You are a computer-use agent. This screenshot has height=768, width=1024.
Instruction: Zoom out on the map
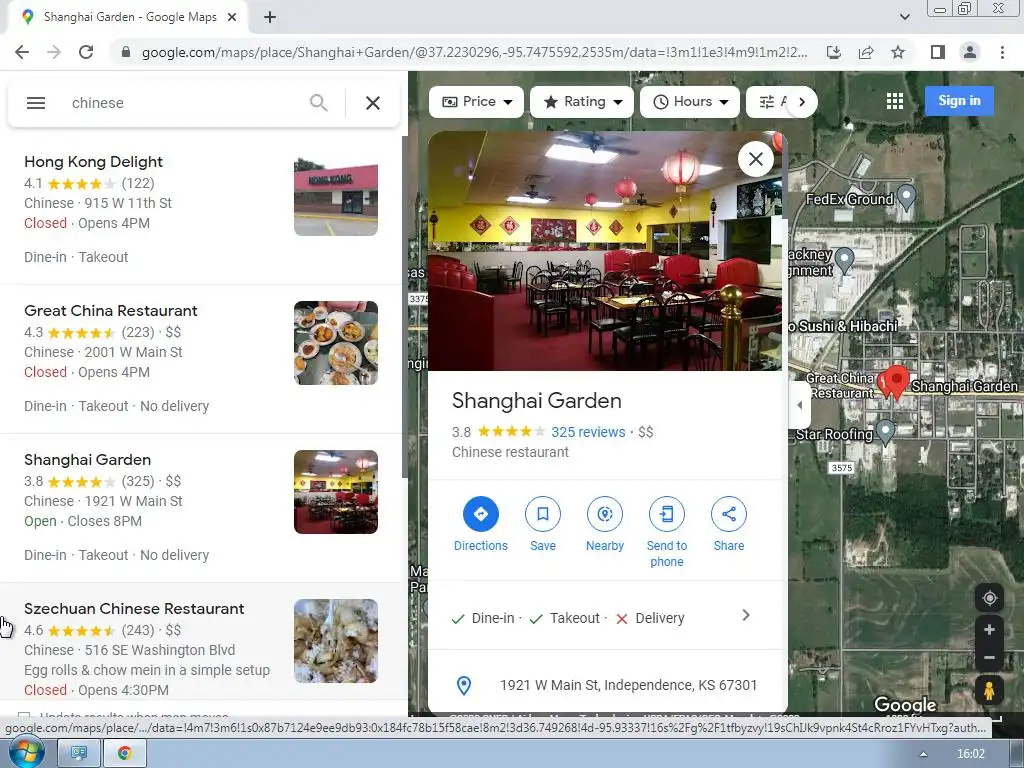pos(989,658)
